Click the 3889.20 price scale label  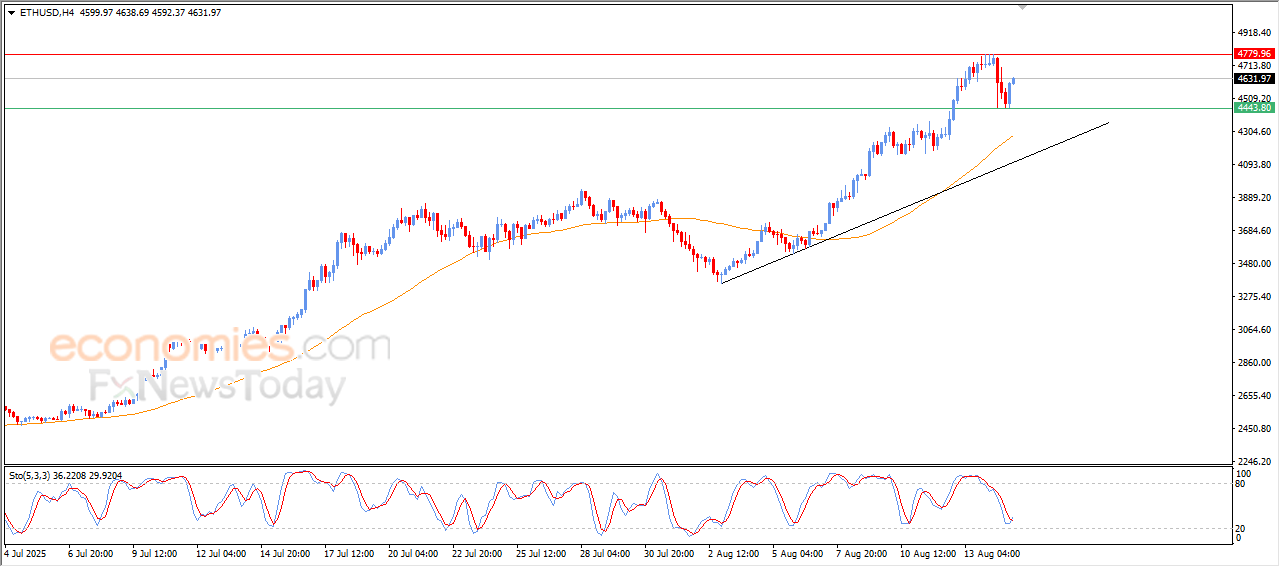(1253, 198)
